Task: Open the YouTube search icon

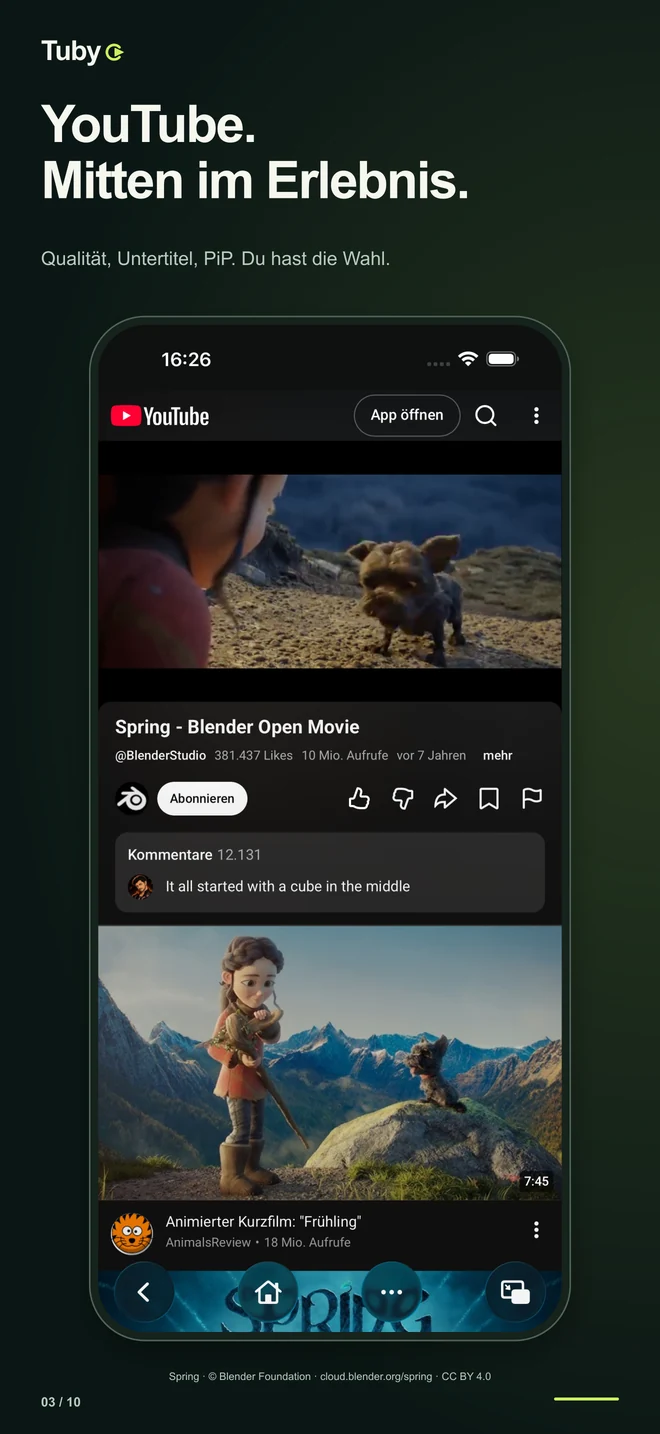Action: tap(486, 416)
